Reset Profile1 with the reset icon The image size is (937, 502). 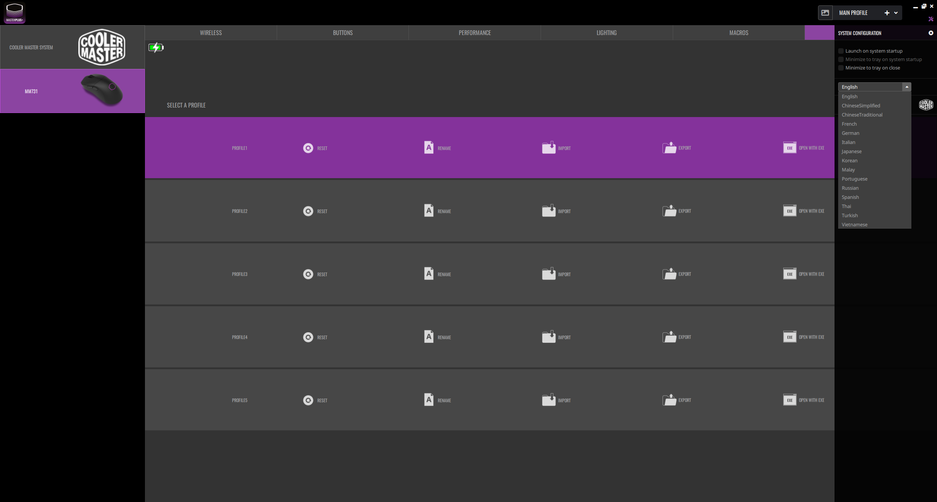(308, 148)
